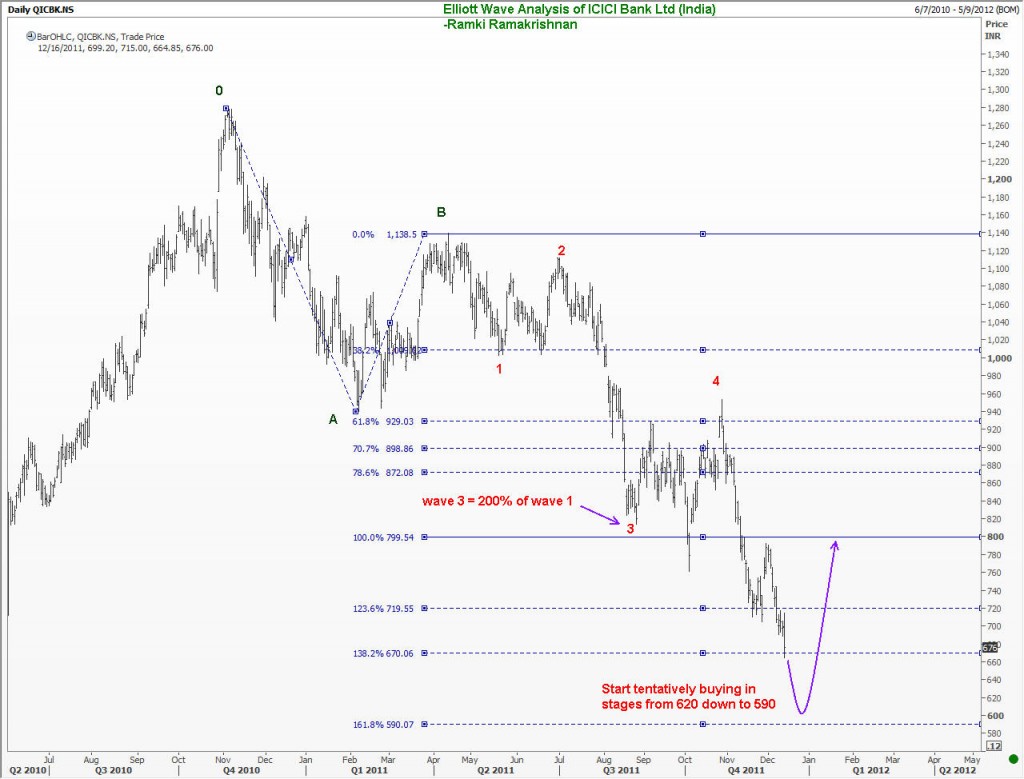Image resolution: width=1024 pixels, height=779 pixels.
Task: Click the clock icon beside BarOHLC legend
Action: coord(30,37)
